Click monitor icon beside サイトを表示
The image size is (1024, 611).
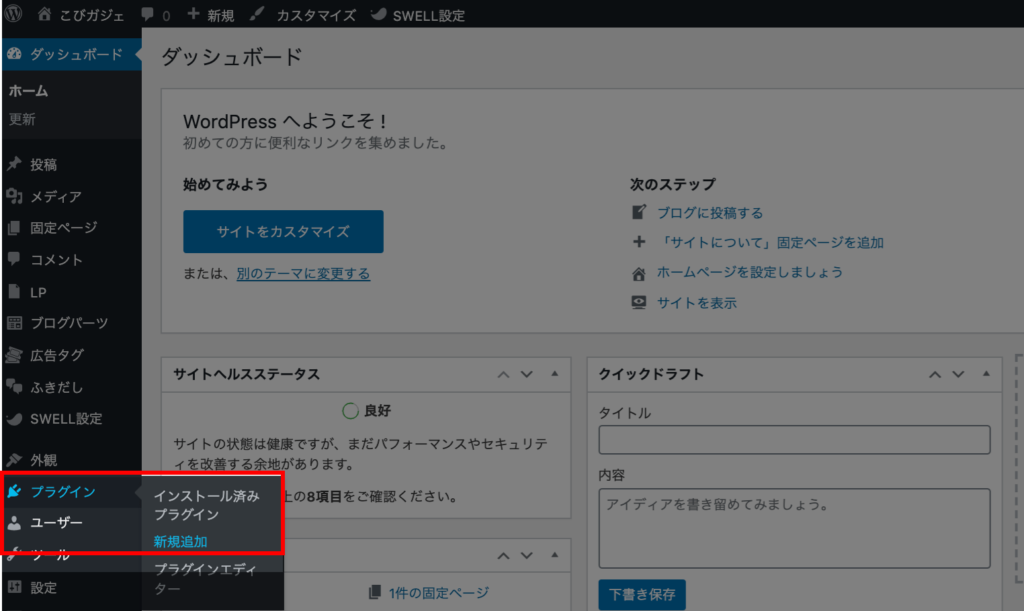coord(639,302)
